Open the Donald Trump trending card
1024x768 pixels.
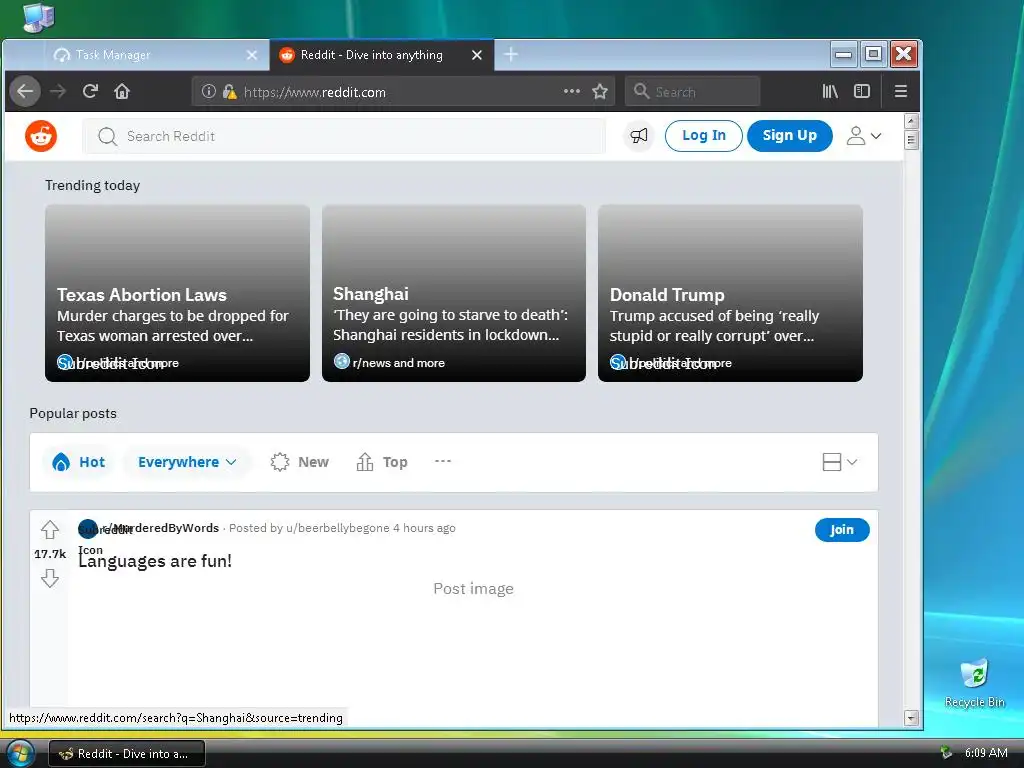730,293
